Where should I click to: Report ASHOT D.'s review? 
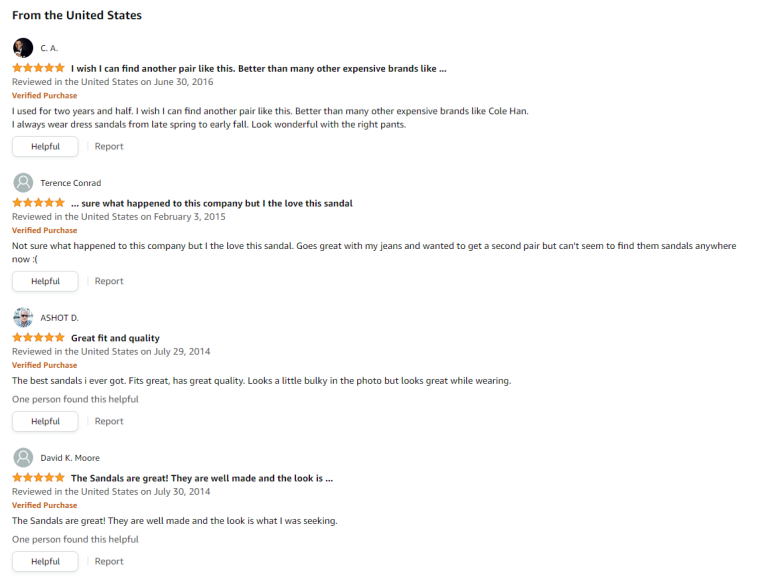click(x=109, y=422)
